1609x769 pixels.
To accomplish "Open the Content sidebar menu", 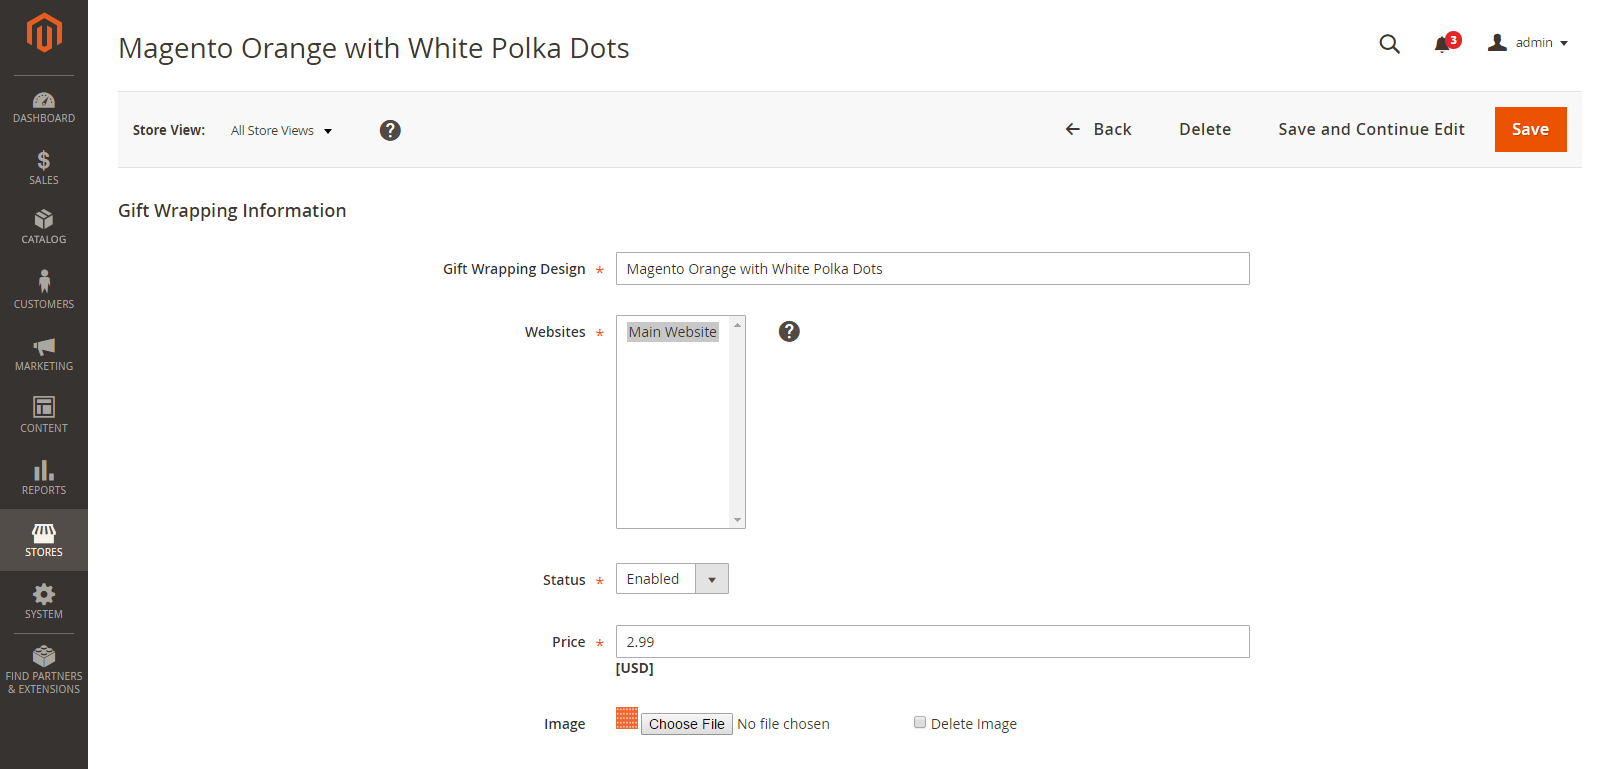I will (44, 415).
